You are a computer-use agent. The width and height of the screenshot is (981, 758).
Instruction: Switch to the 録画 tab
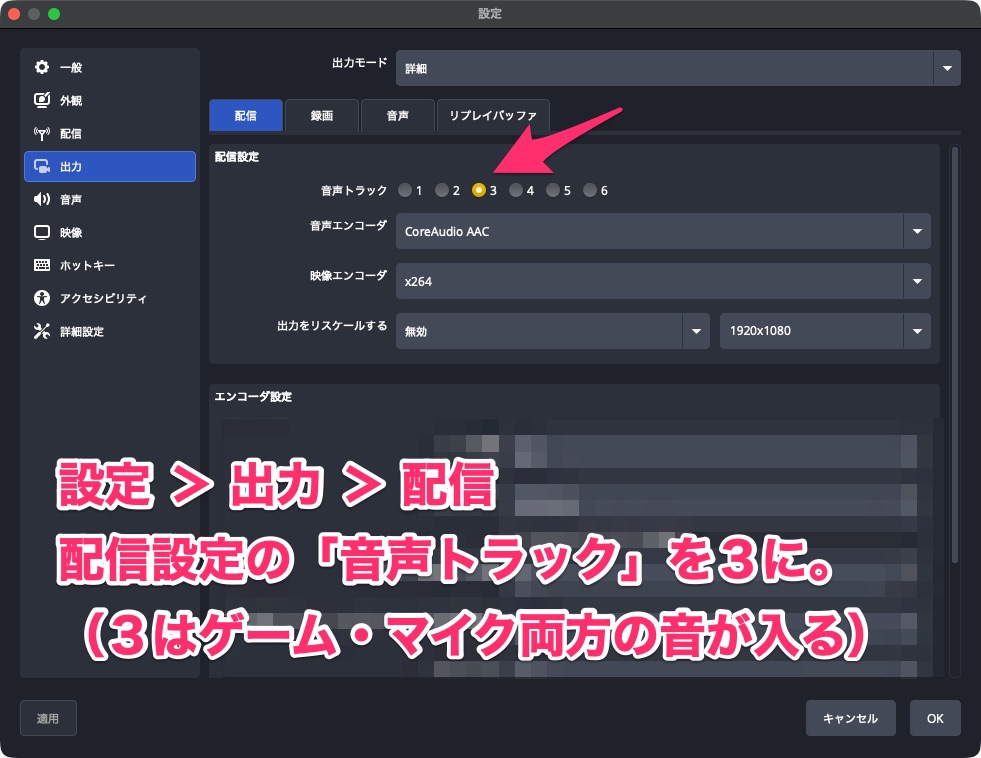tap(322, 116)
